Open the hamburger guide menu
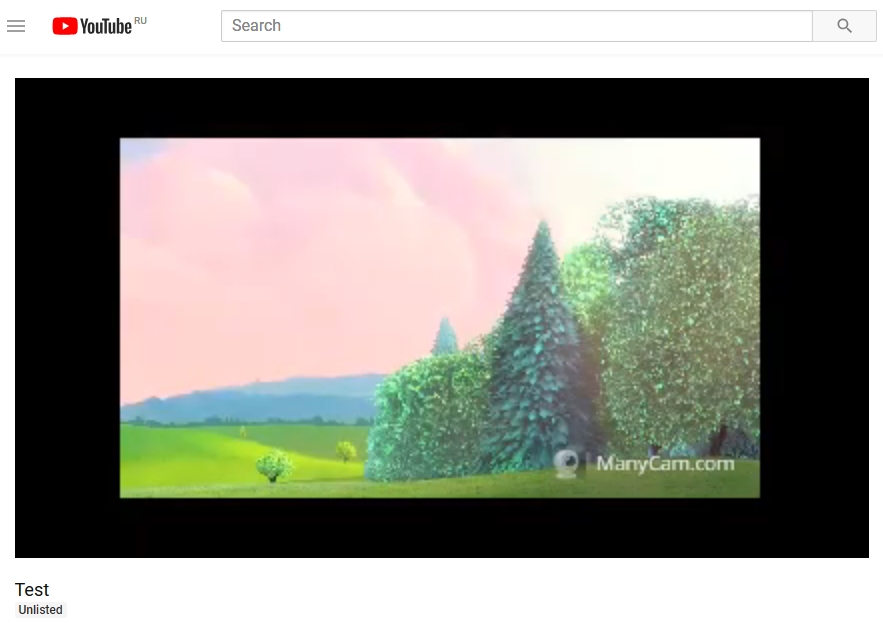The height and width of the screenshot is (623, 883). coord(16,26)
